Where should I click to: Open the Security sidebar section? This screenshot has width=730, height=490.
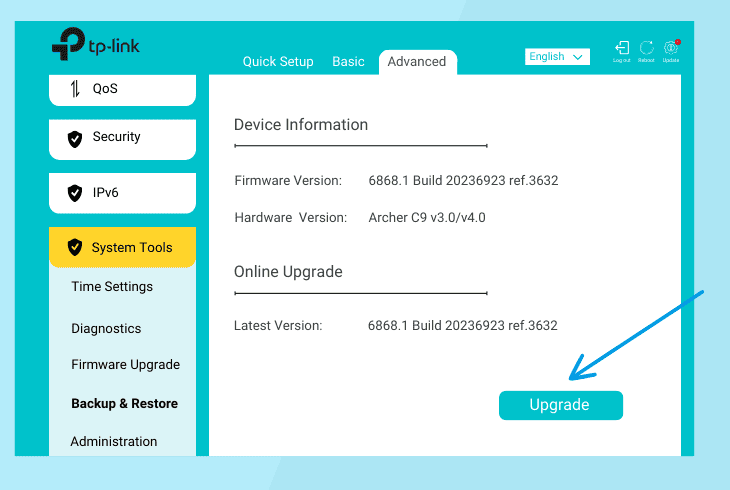click(x=122, y=139)
